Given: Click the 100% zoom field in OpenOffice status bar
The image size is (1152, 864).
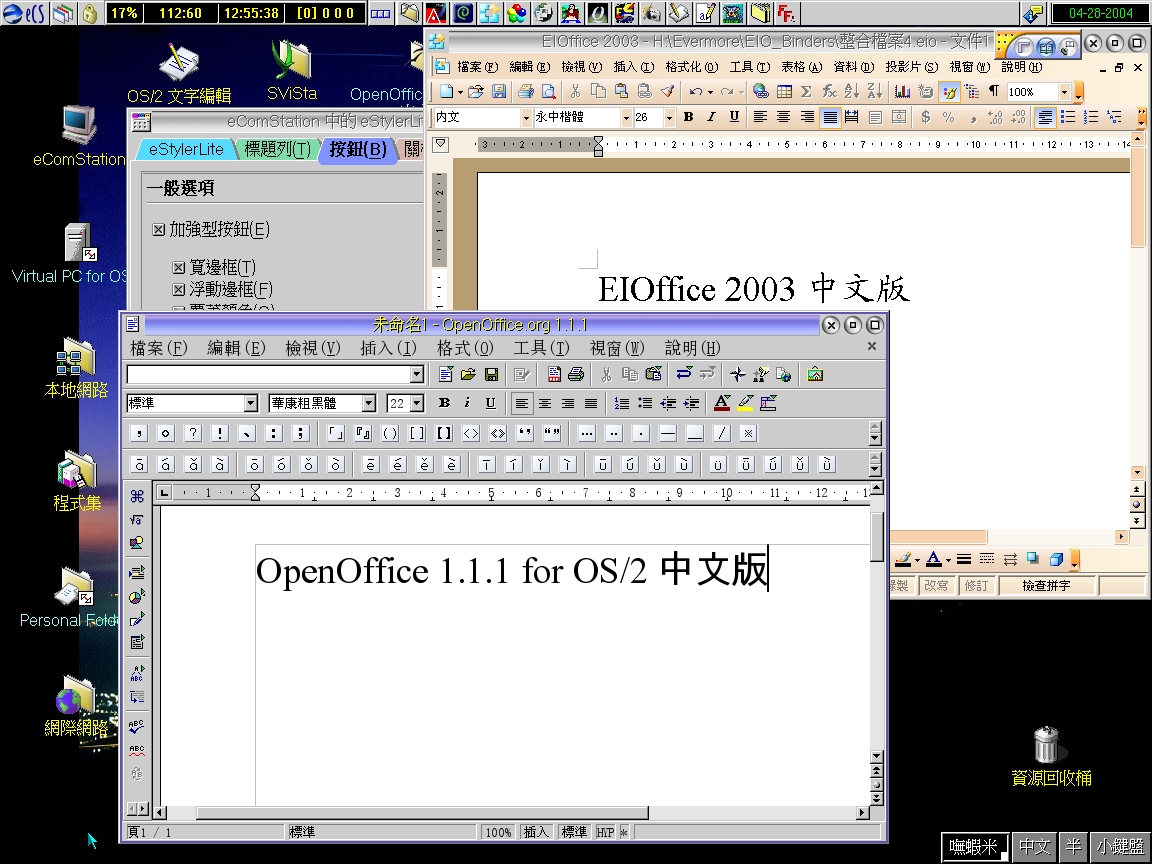Looking at the screenshot, I should tap(498, 832).
